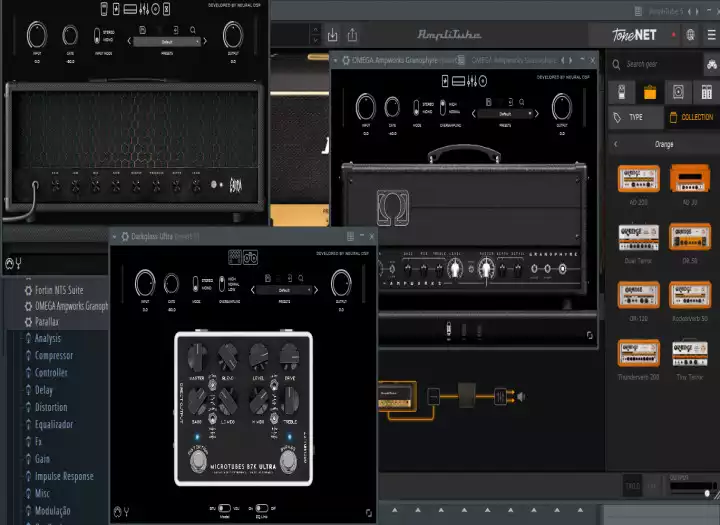Click the binoculars browse icon
The image size is (720, 525).
point(712,65)
